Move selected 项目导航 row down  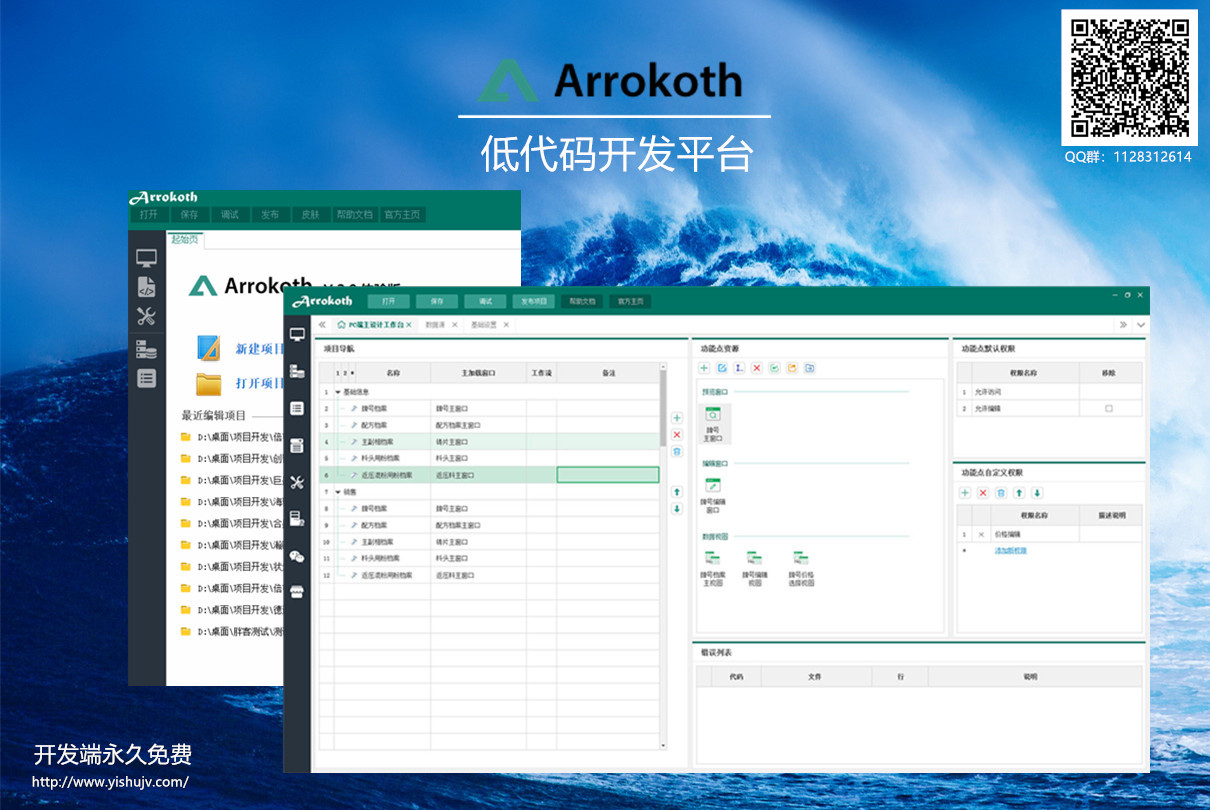[x=677, y=509]
